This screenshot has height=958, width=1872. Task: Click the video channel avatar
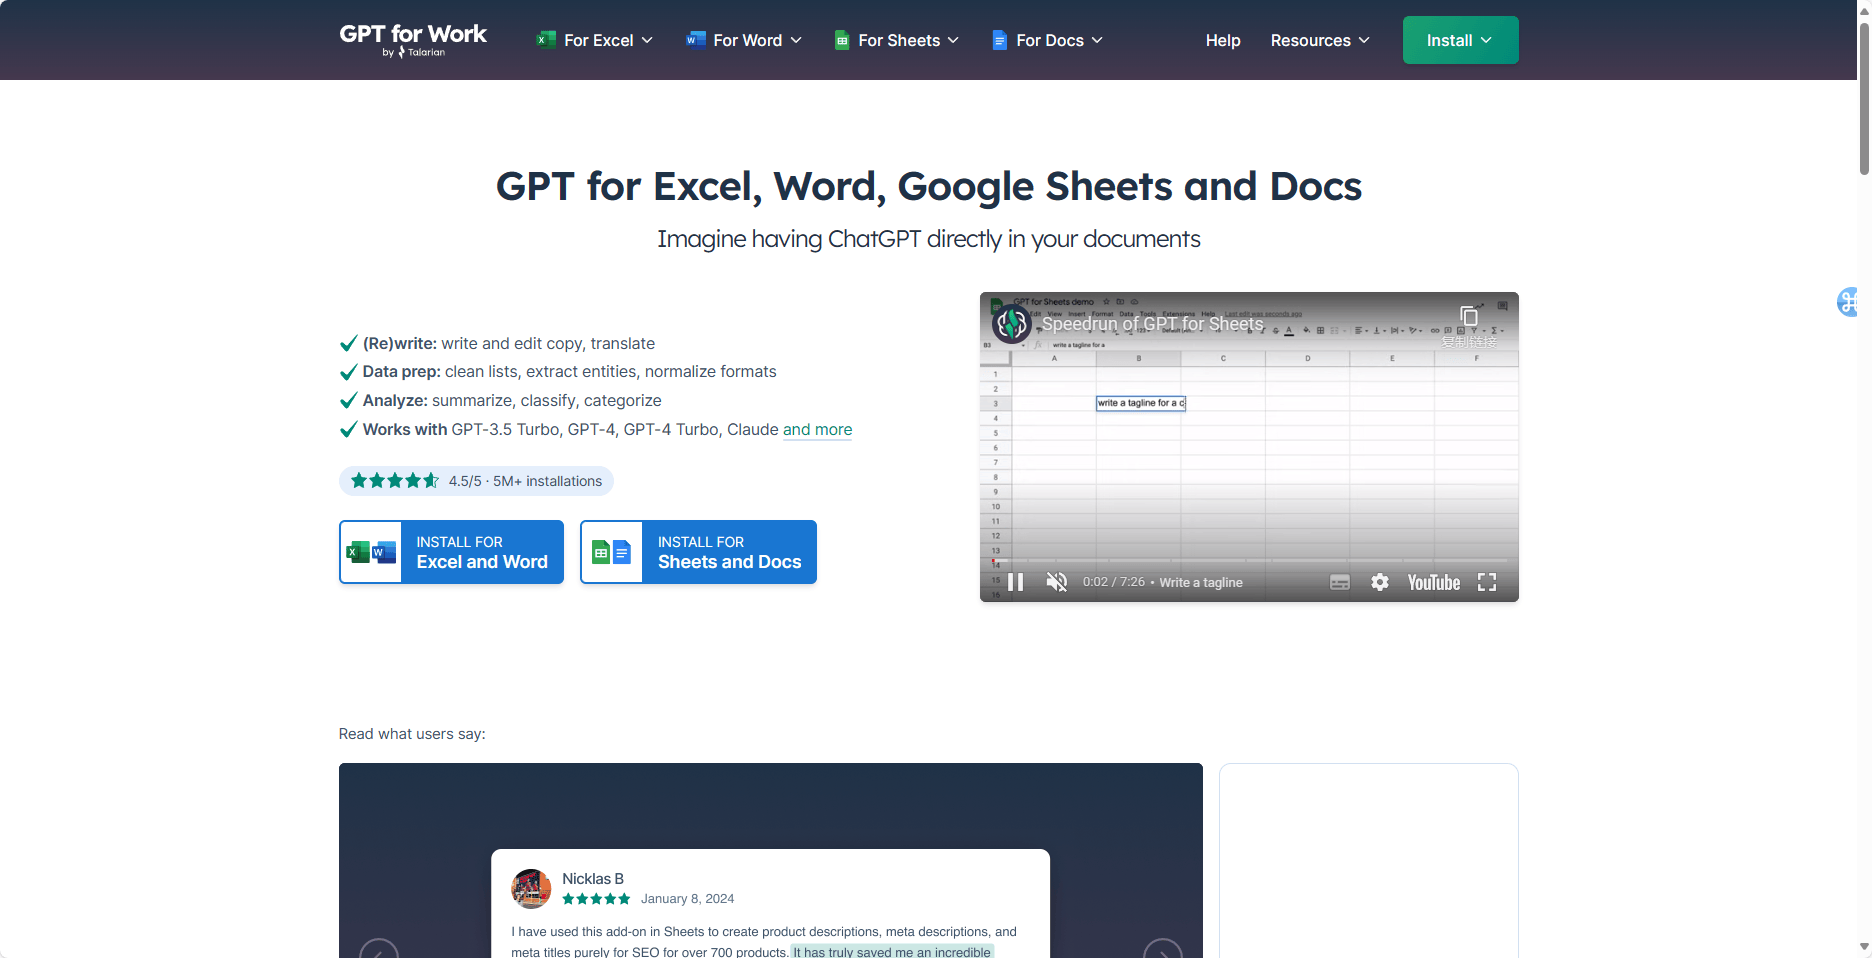coord(1012,324)
